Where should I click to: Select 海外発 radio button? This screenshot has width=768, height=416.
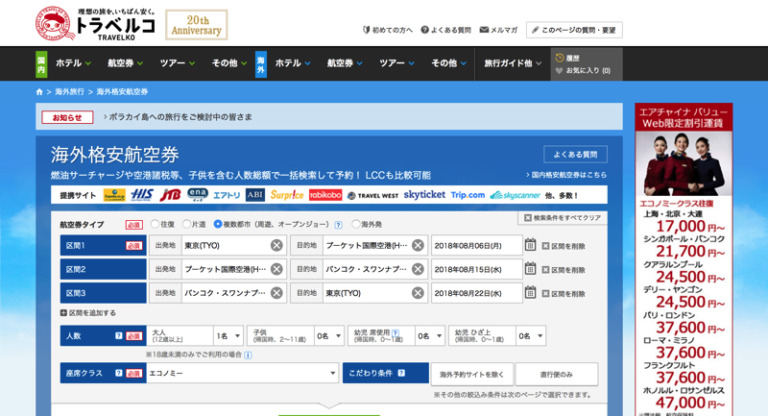356,224
